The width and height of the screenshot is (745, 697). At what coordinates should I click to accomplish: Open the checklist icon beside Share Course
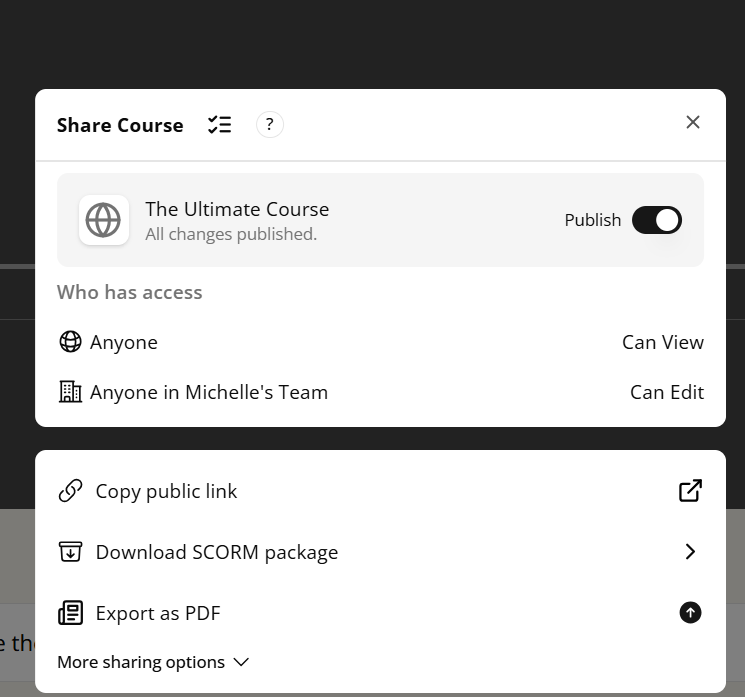coord(220,125)
